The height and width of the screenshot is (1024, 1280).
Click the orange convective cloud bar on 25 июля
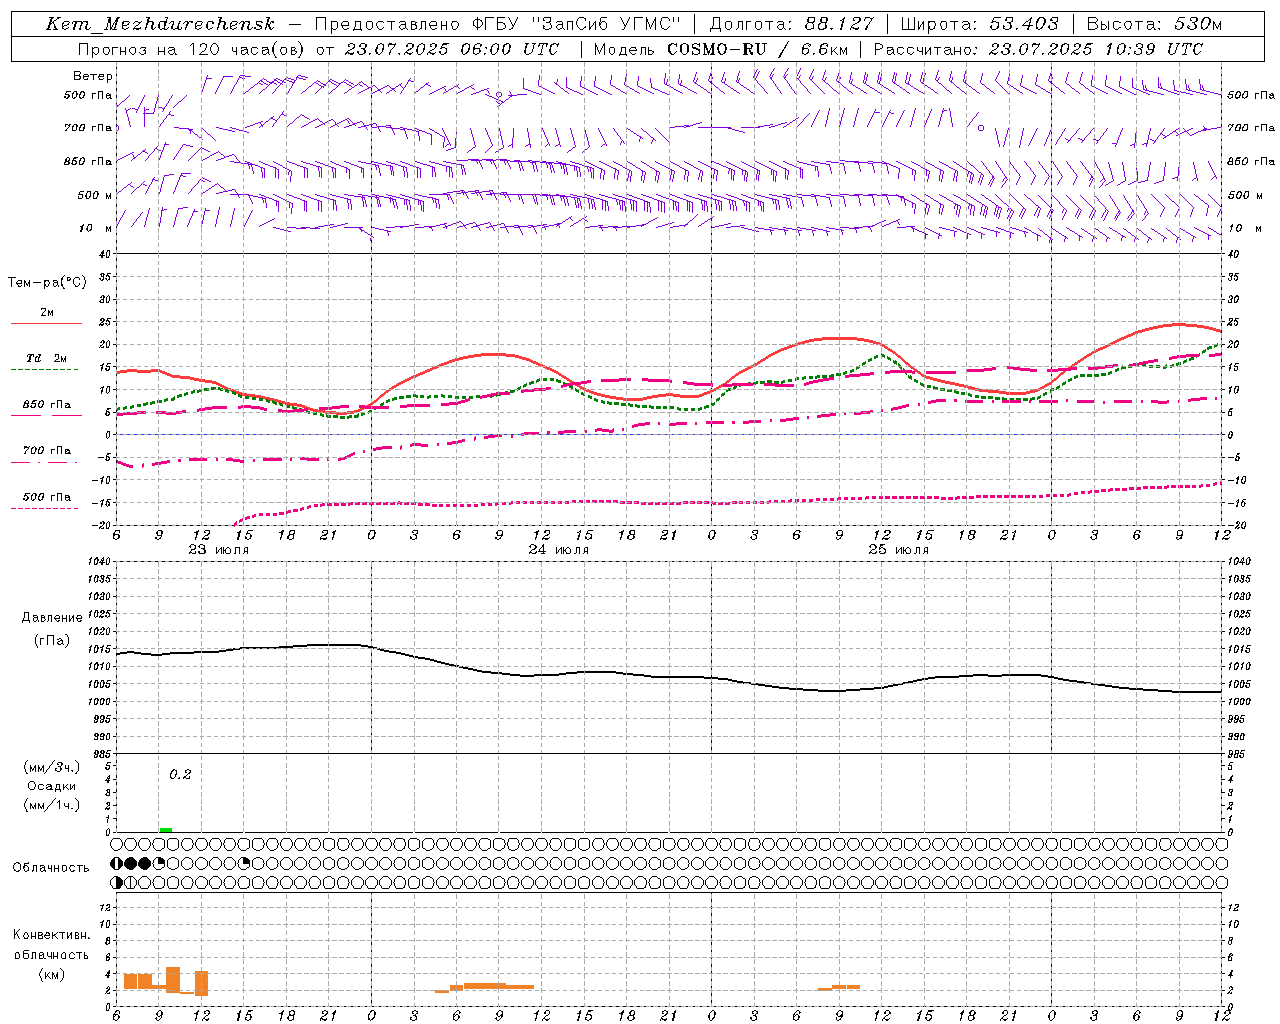[839, 988]
